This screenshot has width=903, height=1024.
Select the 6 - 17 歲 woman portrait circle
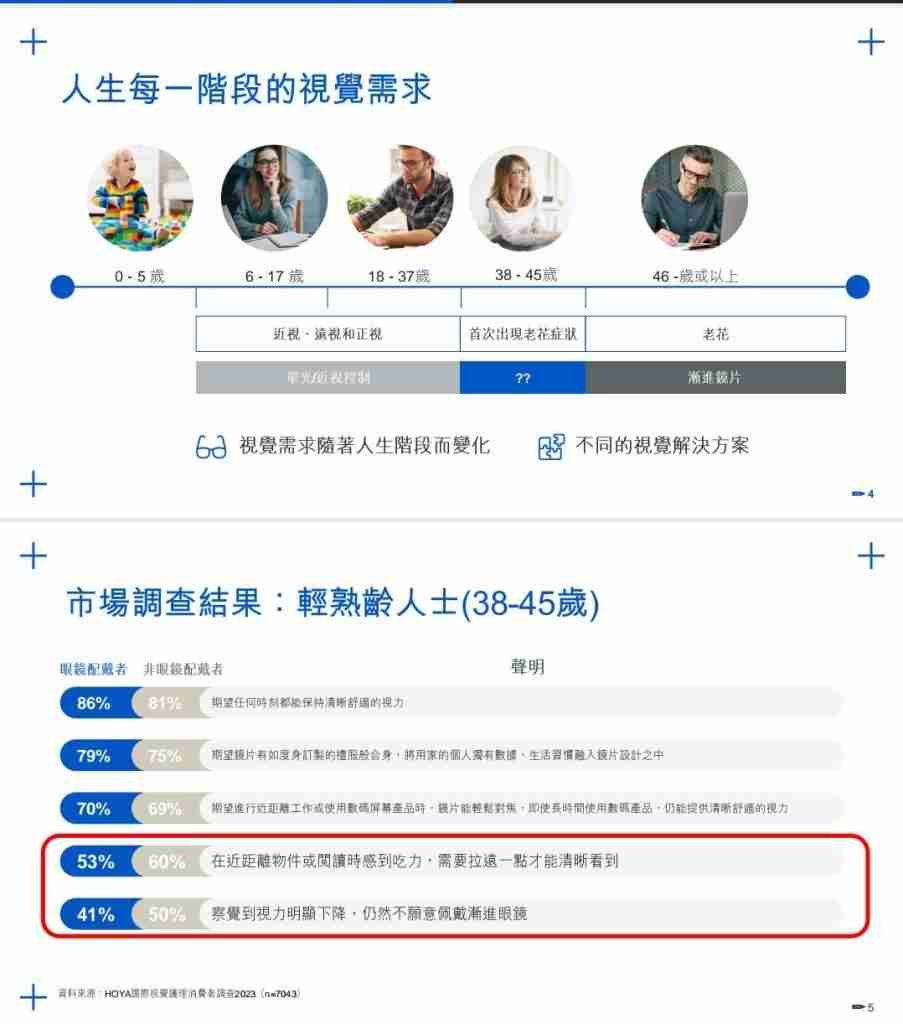(274, 198)
